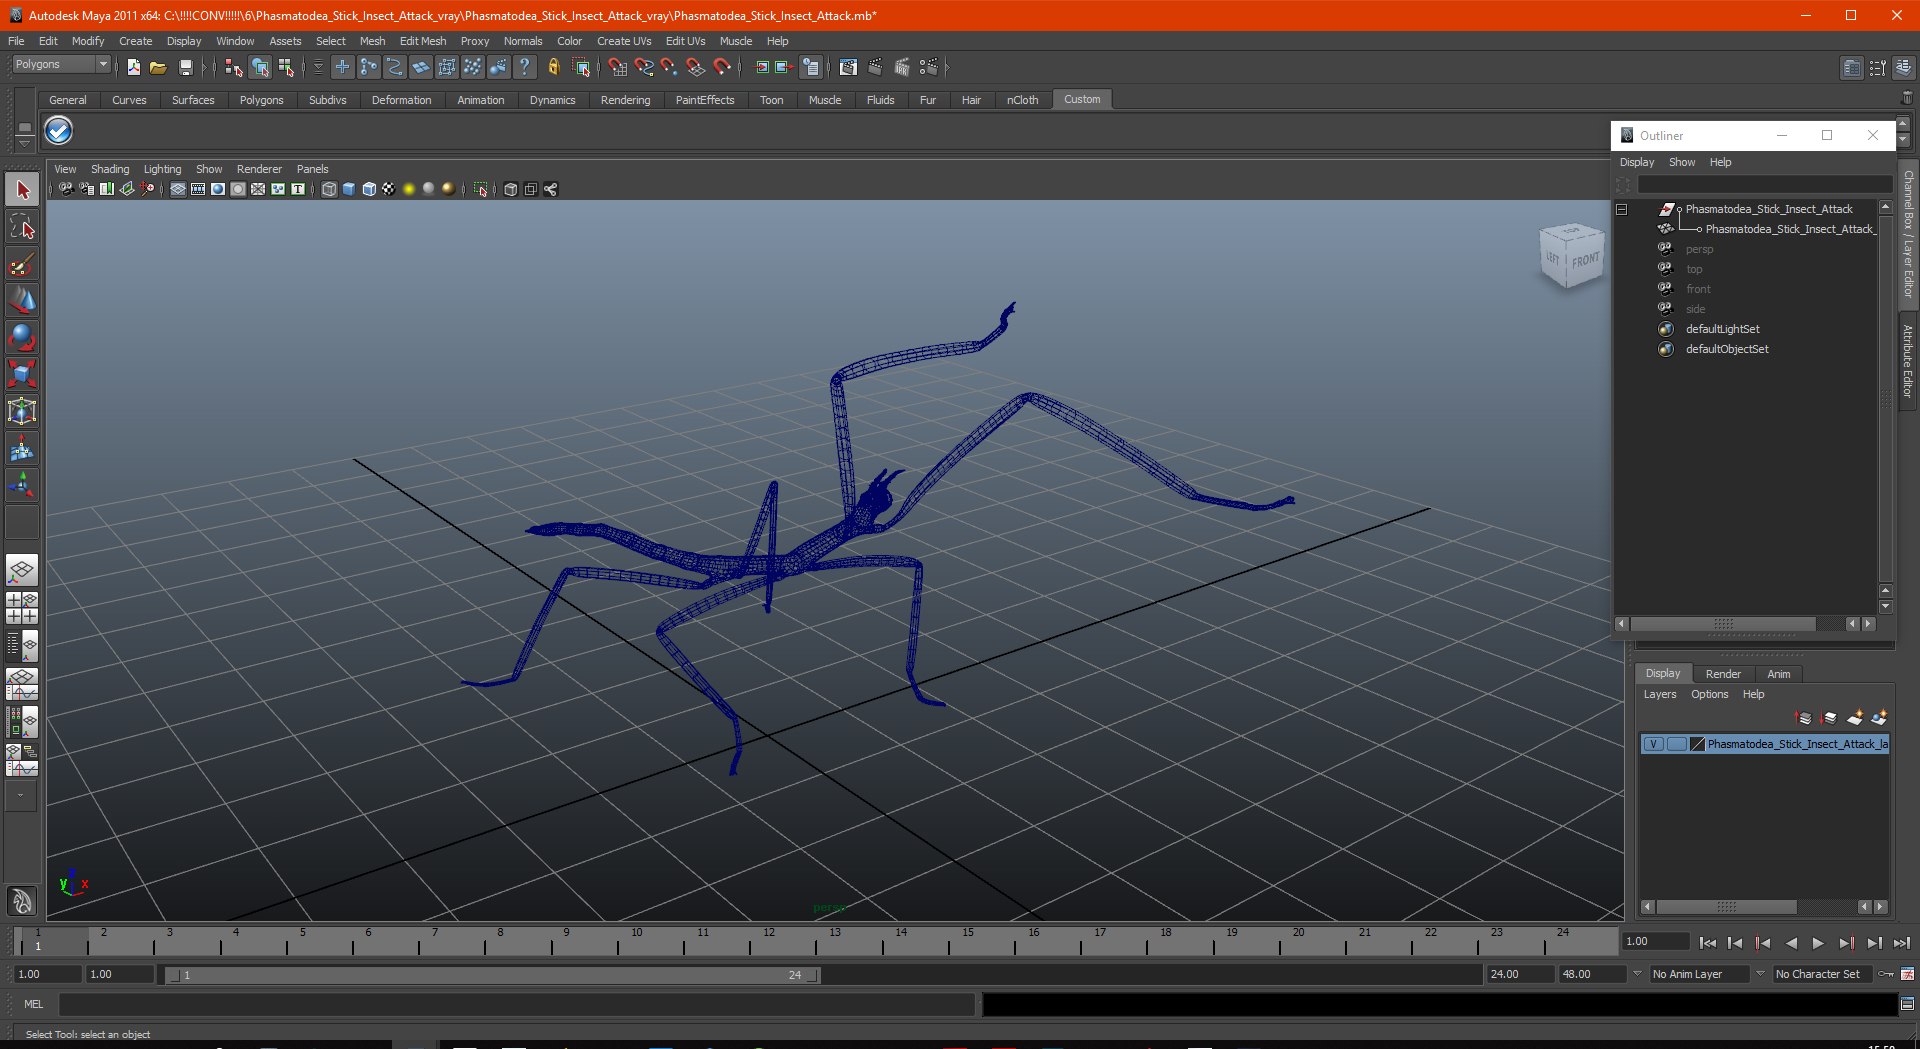Select the Show Manipulator tool
1920x1049 pixels.
(x=22, y=486)
